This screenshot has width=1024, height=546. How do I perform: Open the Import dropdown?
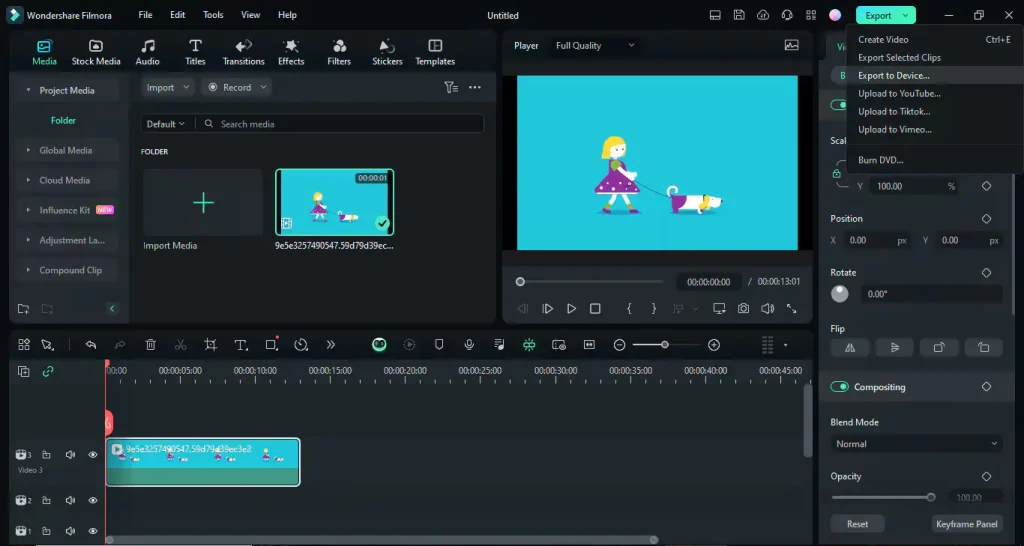click(168, 88)
